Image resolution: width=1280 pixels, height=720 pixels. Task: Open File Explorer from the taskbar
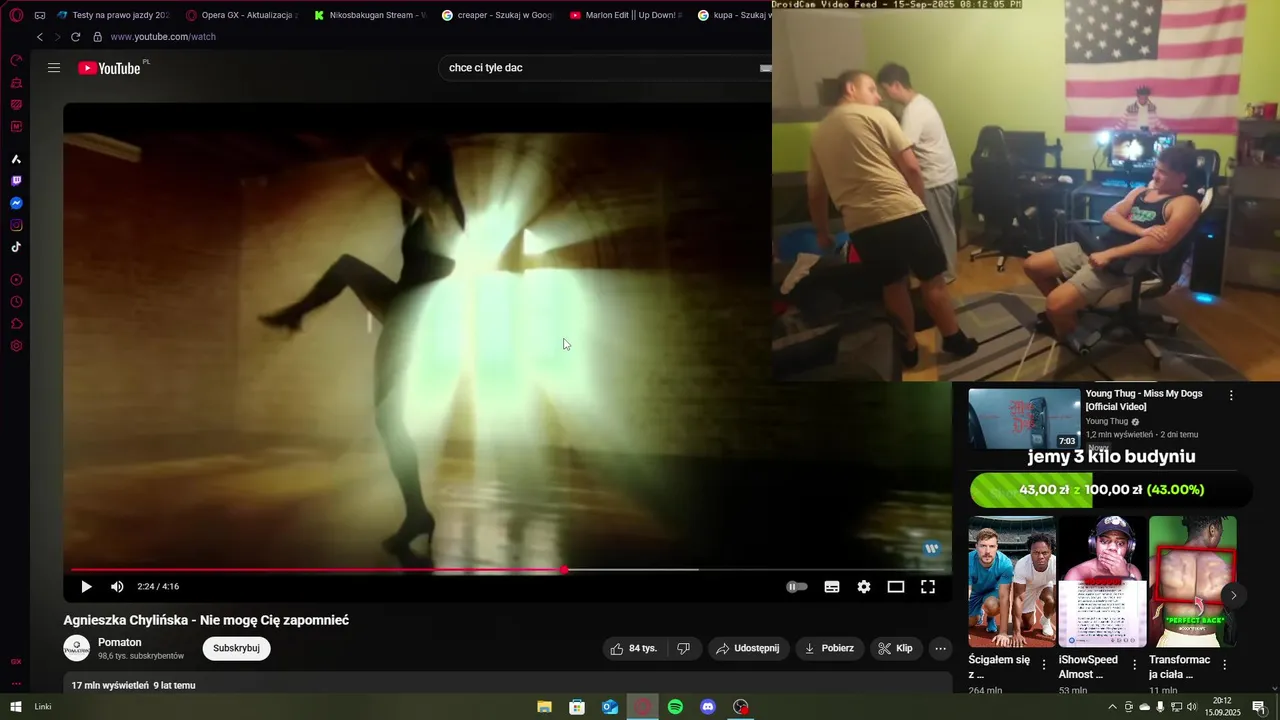(544, 707)
